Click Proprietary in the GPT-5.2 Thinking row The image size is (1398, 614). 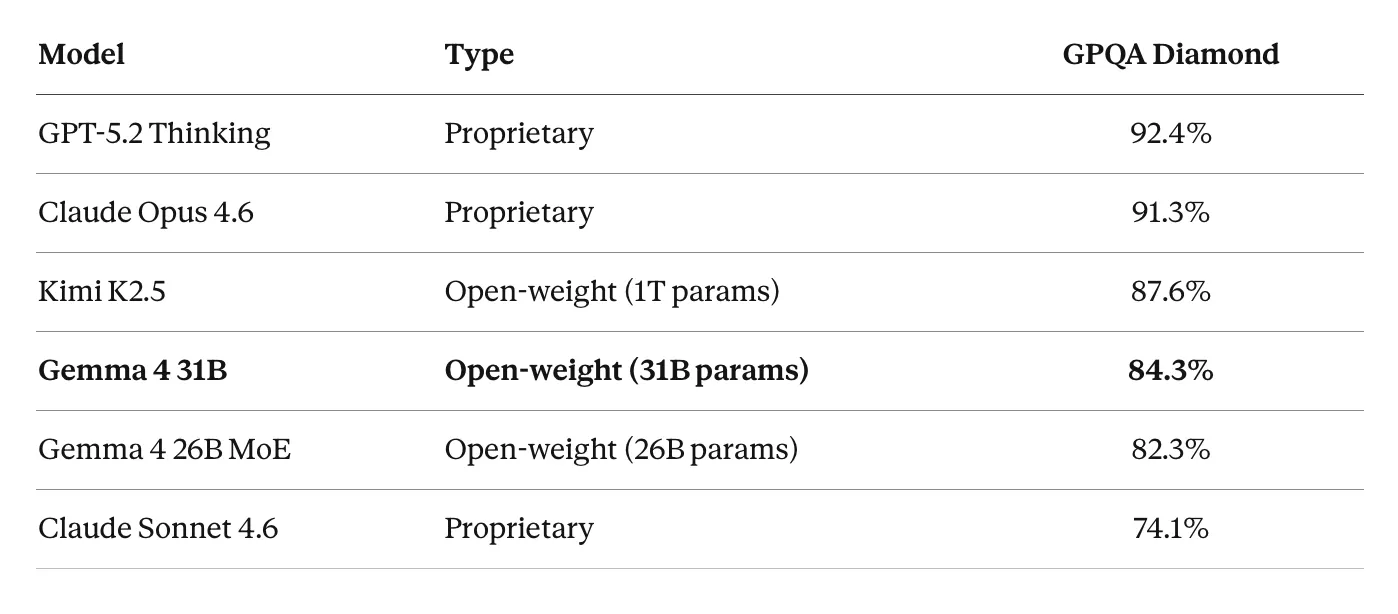click(518, 133)
